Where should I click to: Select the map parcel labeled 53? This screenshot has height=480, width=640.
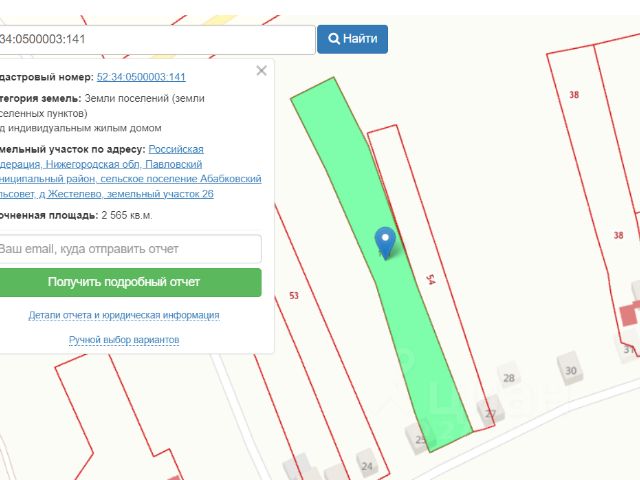click(x=294, y=296)
